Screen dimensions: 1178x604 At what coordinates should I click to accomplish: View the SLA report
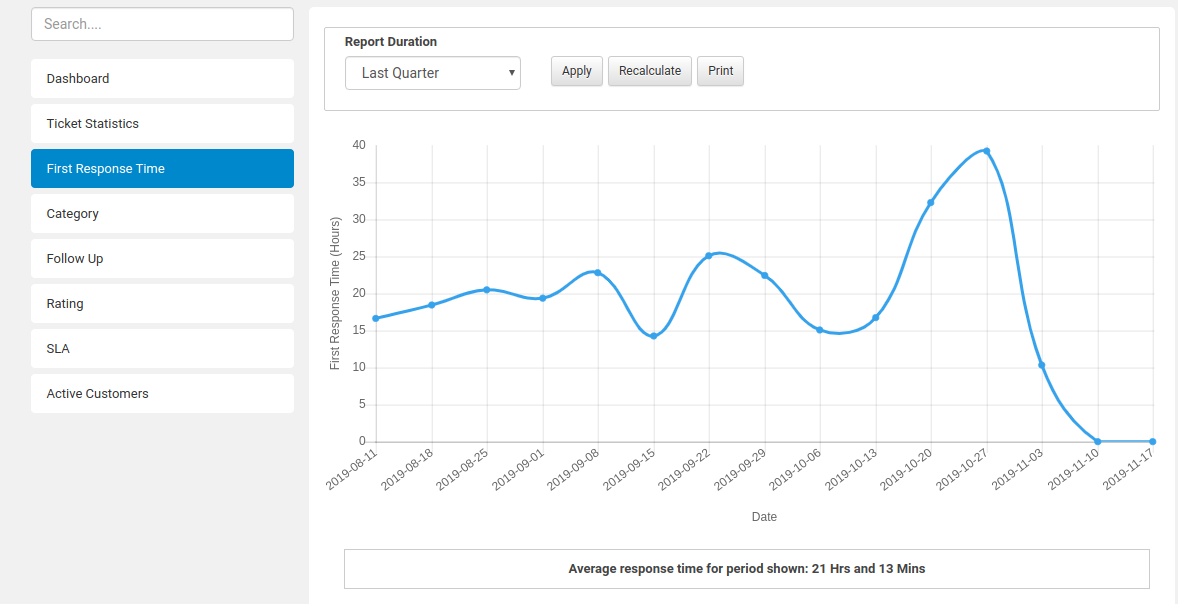click(162, 349)
